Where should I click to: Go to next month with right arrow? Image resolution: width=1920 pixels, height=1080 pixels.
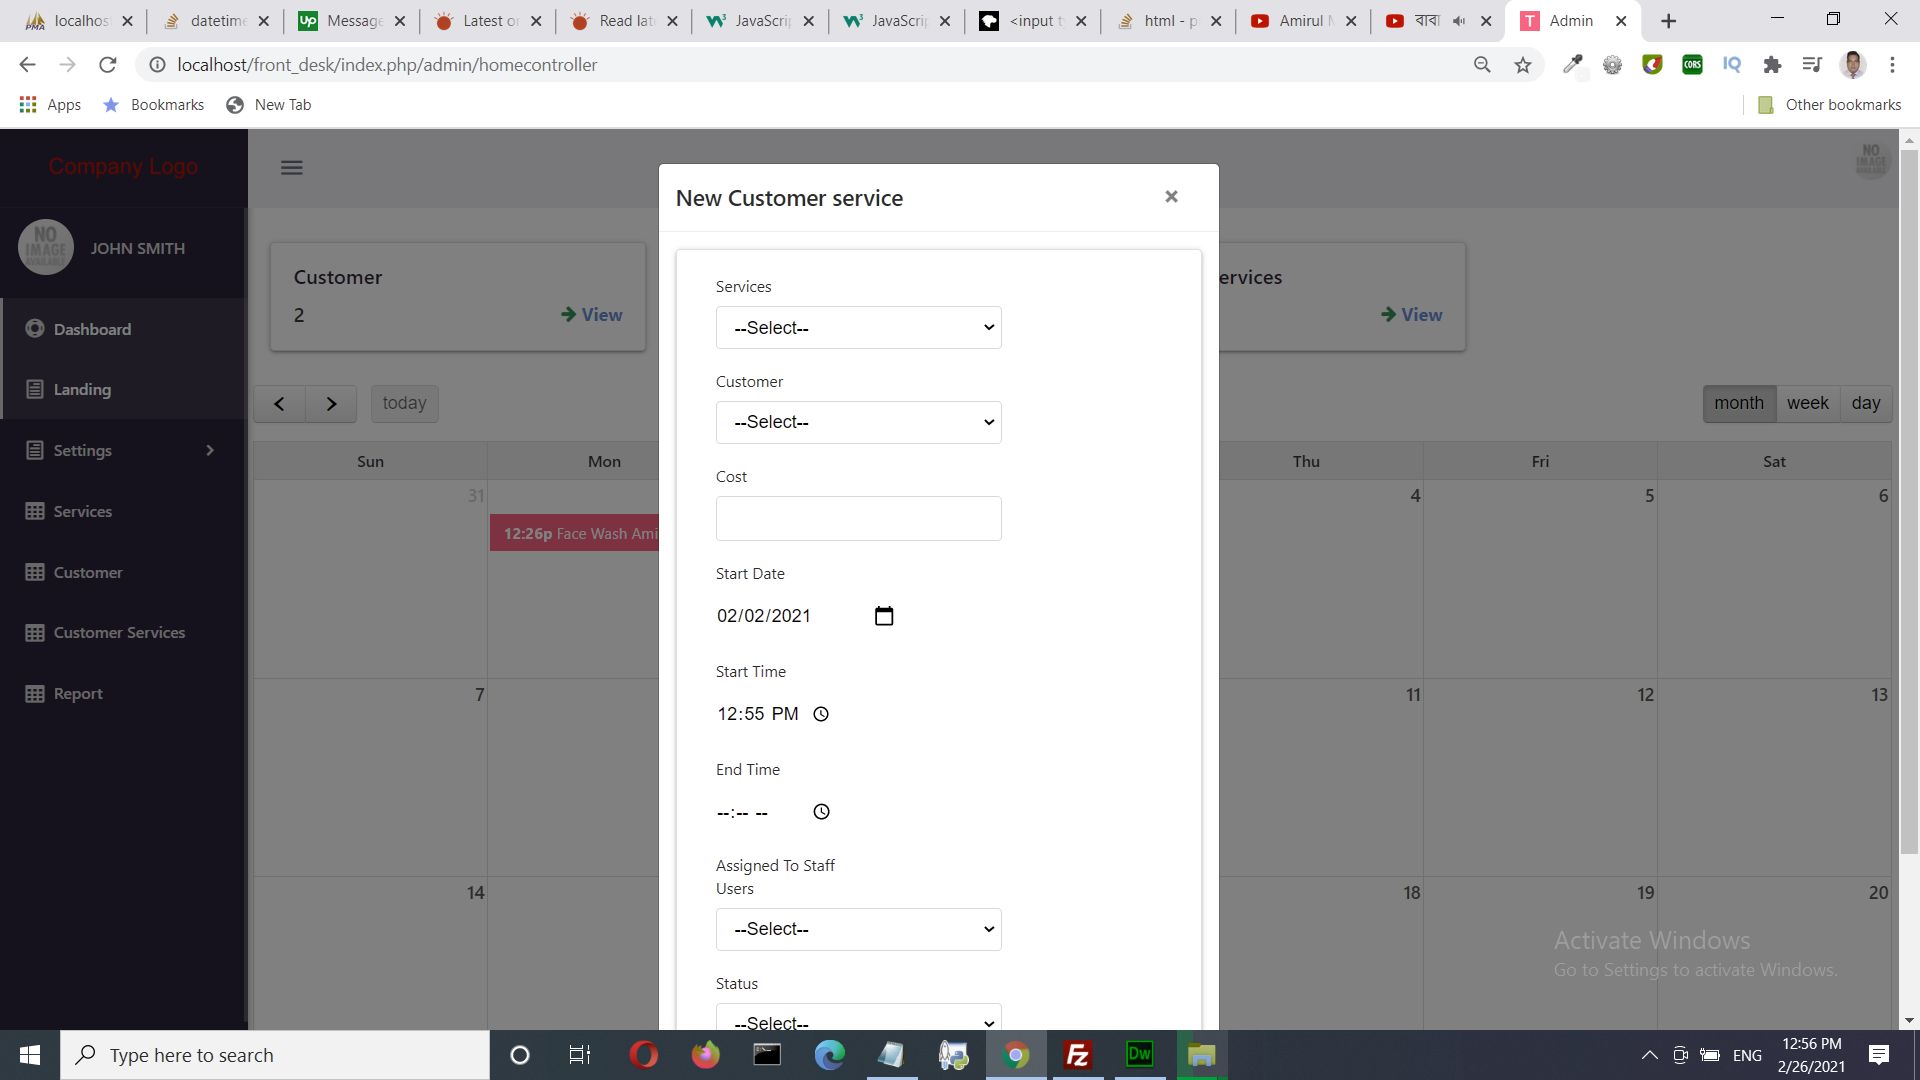(331, 404)
